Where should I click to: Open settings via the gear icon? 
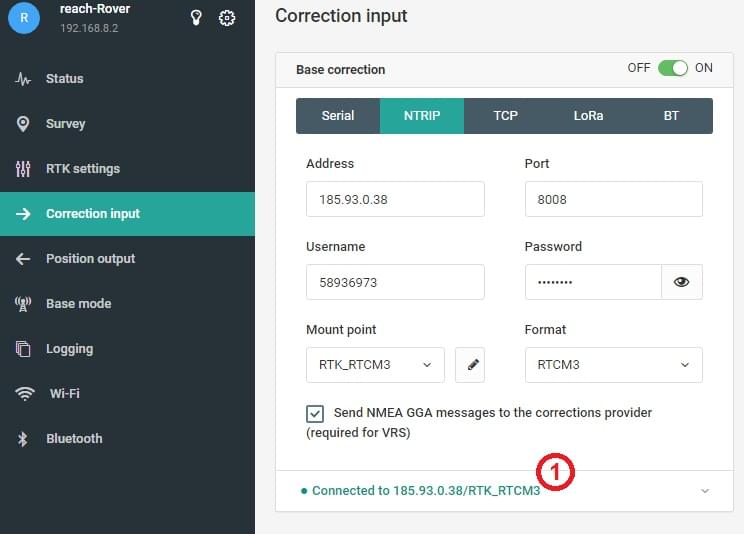pos(227,17)
